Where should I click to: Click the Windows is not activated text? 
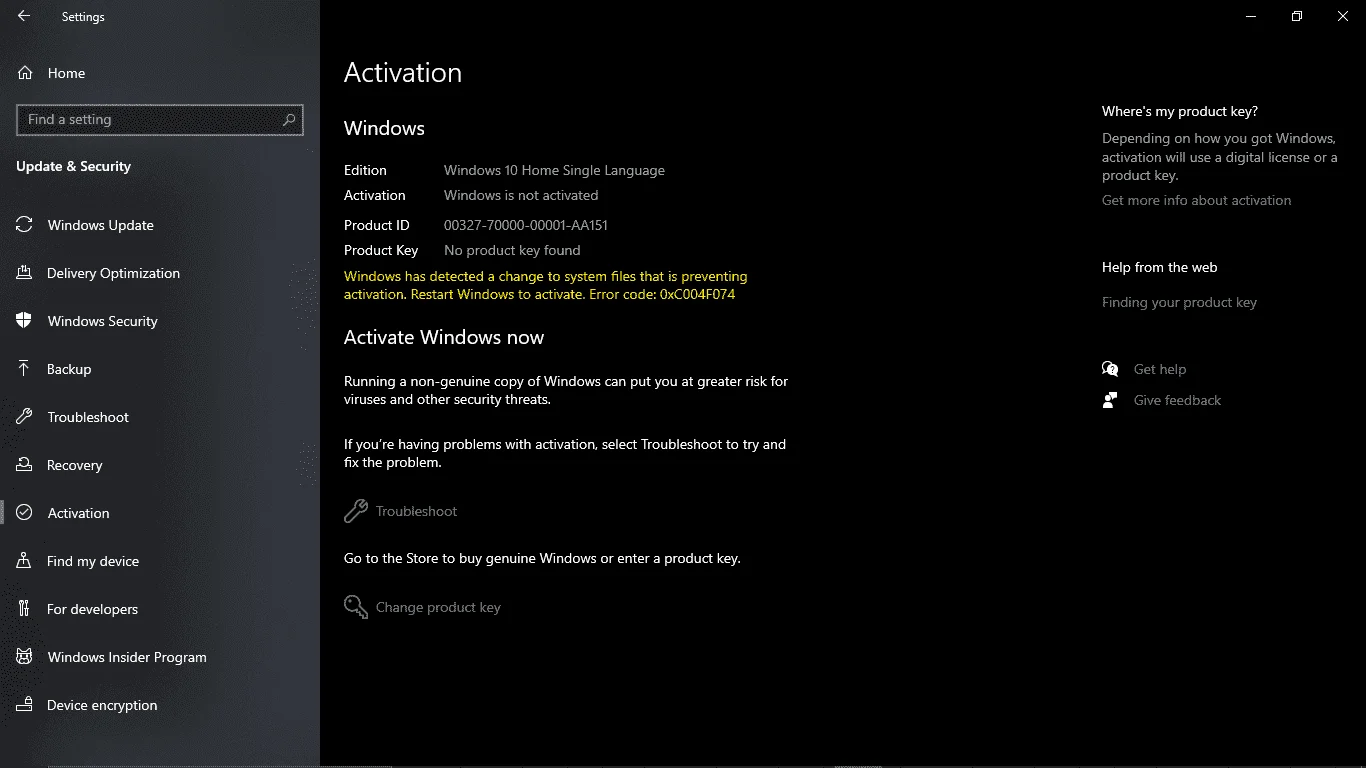(x=521, y=195)
